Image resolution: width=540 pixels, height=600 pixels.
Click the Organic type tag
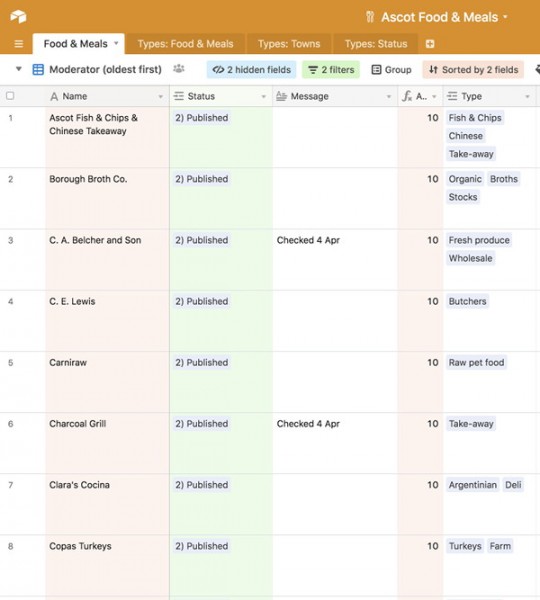[465, 179]
